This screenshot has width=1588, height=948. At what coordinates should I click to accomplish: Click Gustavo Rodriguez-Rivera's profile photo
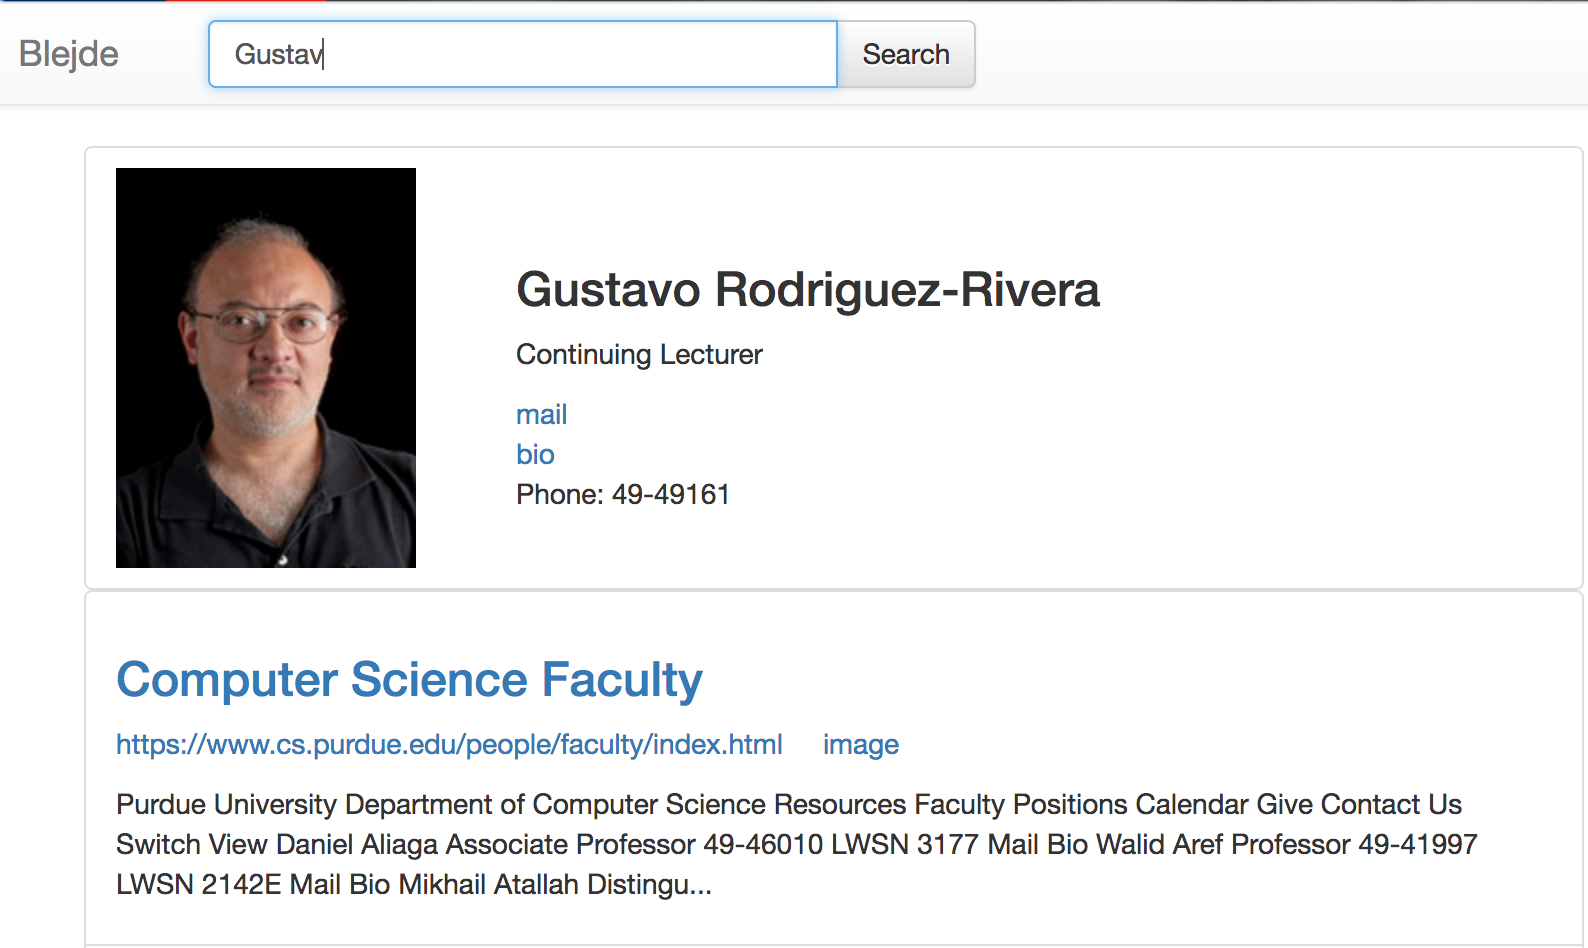point(266,368)
